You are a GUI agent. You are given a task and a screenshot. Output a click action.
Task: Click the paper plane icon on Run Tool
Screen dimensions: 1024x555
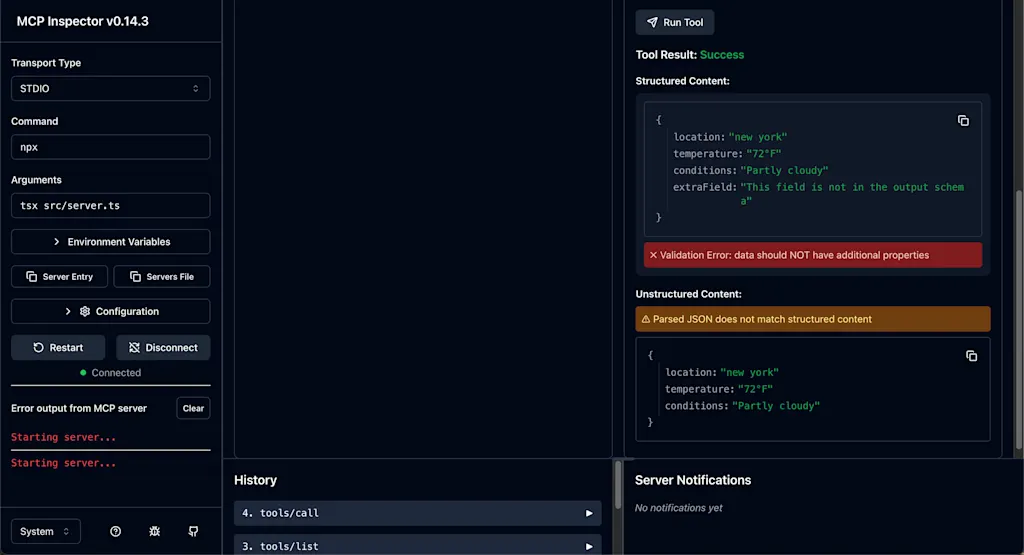652,22
